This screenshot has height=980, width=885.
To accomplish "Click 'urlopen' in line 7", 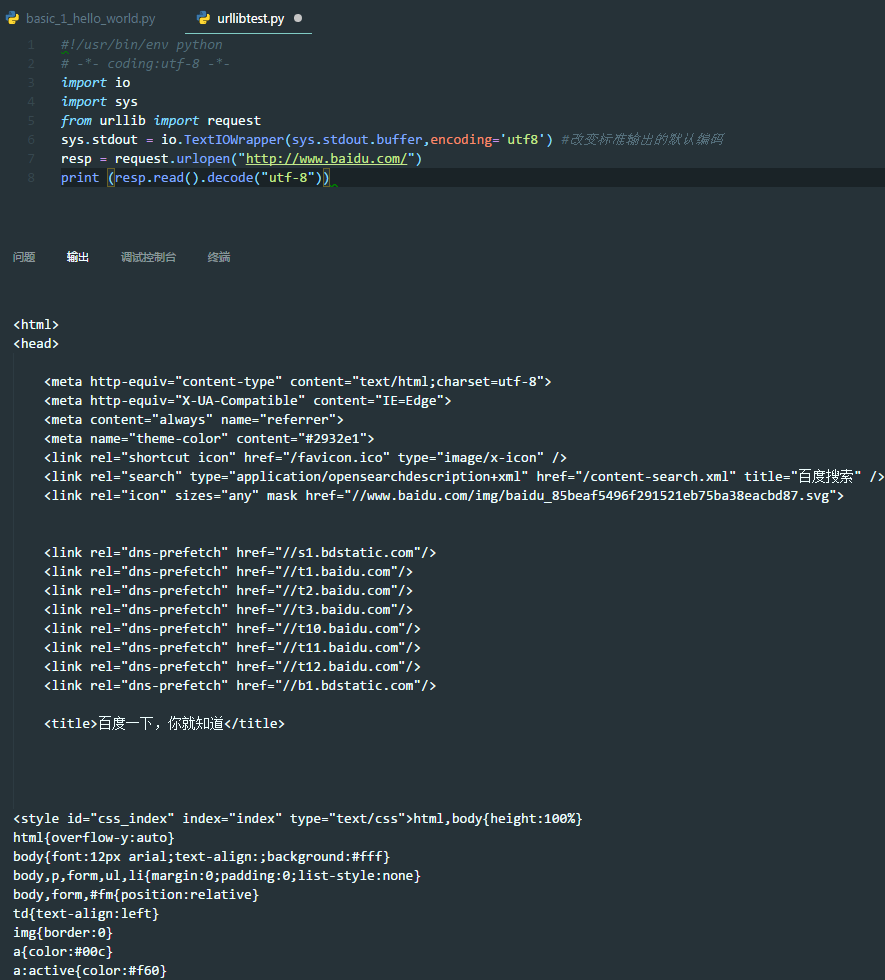I will [203, 159].
